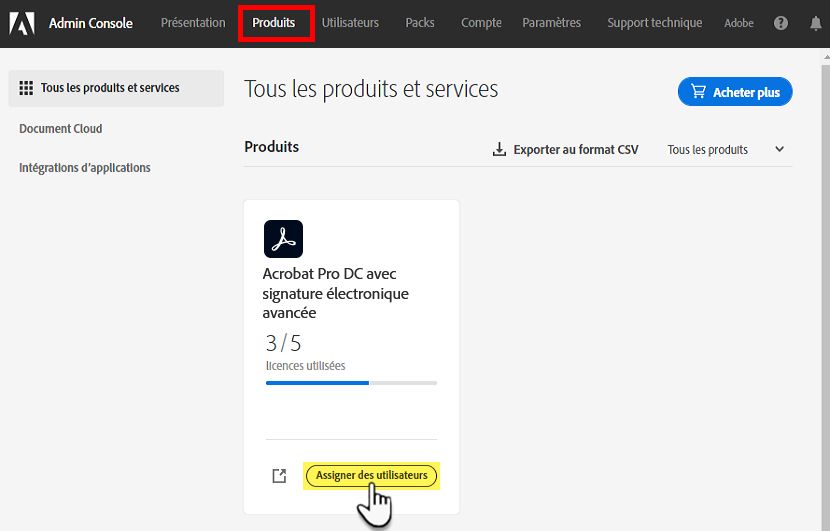Click the cart icon in Acheter plus

click(x=698, y=92)
